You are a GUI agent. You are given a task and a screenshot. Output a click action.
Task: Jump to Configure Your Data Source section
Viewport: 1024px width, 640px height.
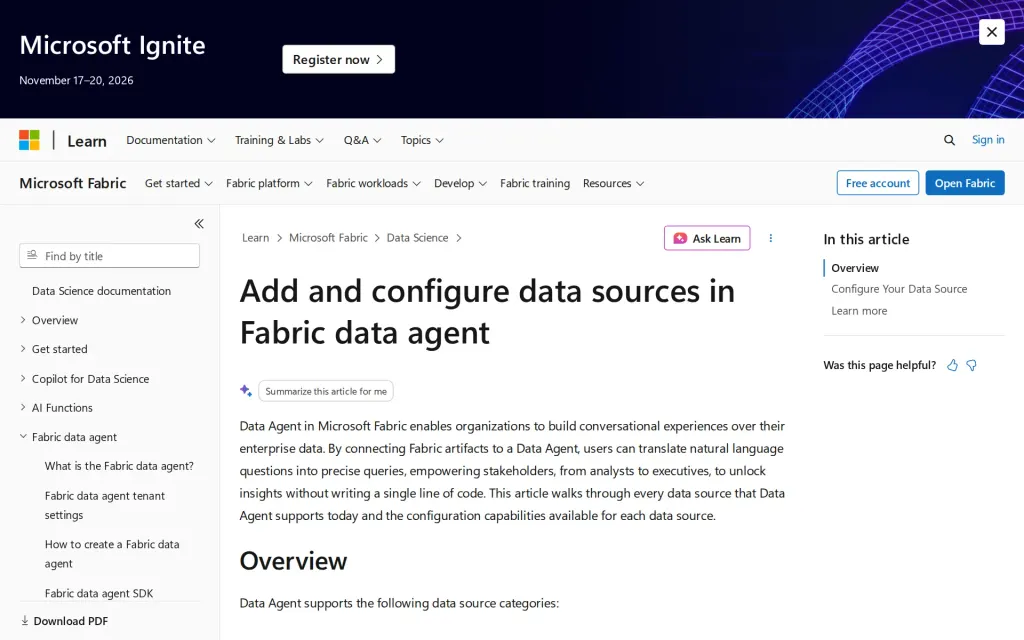tap(899, 289)
